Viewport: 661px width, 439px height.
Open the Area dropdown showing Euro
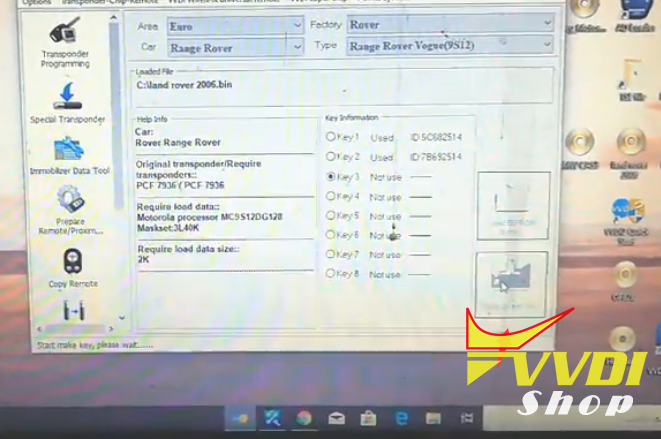[x=235, y=26]
